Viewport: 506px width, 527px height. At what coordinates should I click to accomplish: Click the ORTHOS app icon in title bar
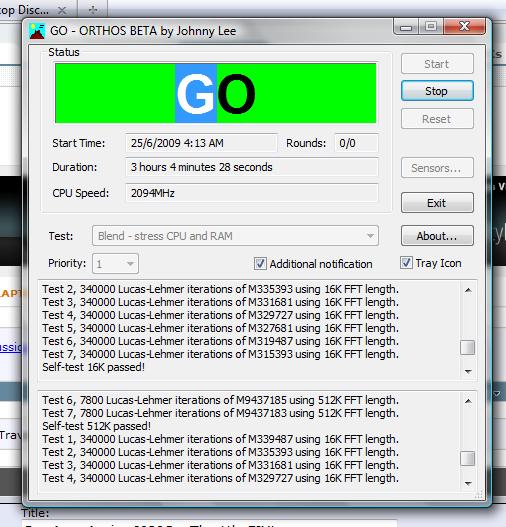tap(37, 31)
